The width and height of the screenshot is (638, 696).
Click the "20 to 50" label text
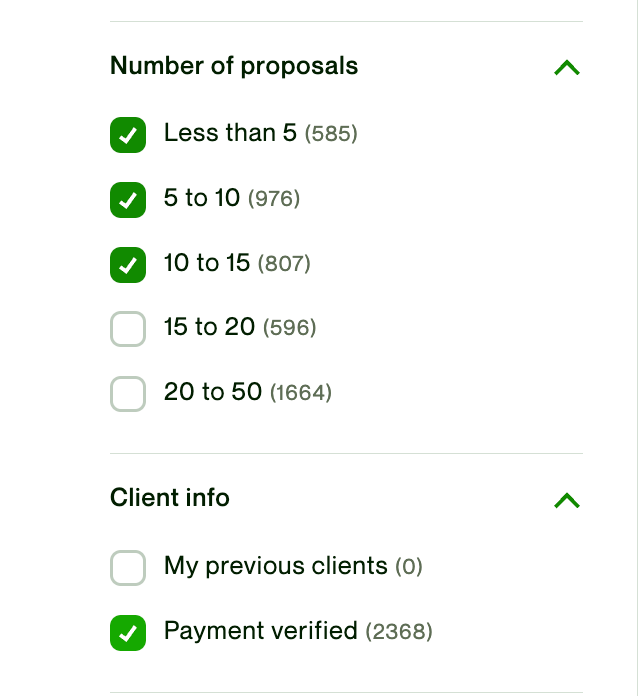pos(212,392)
